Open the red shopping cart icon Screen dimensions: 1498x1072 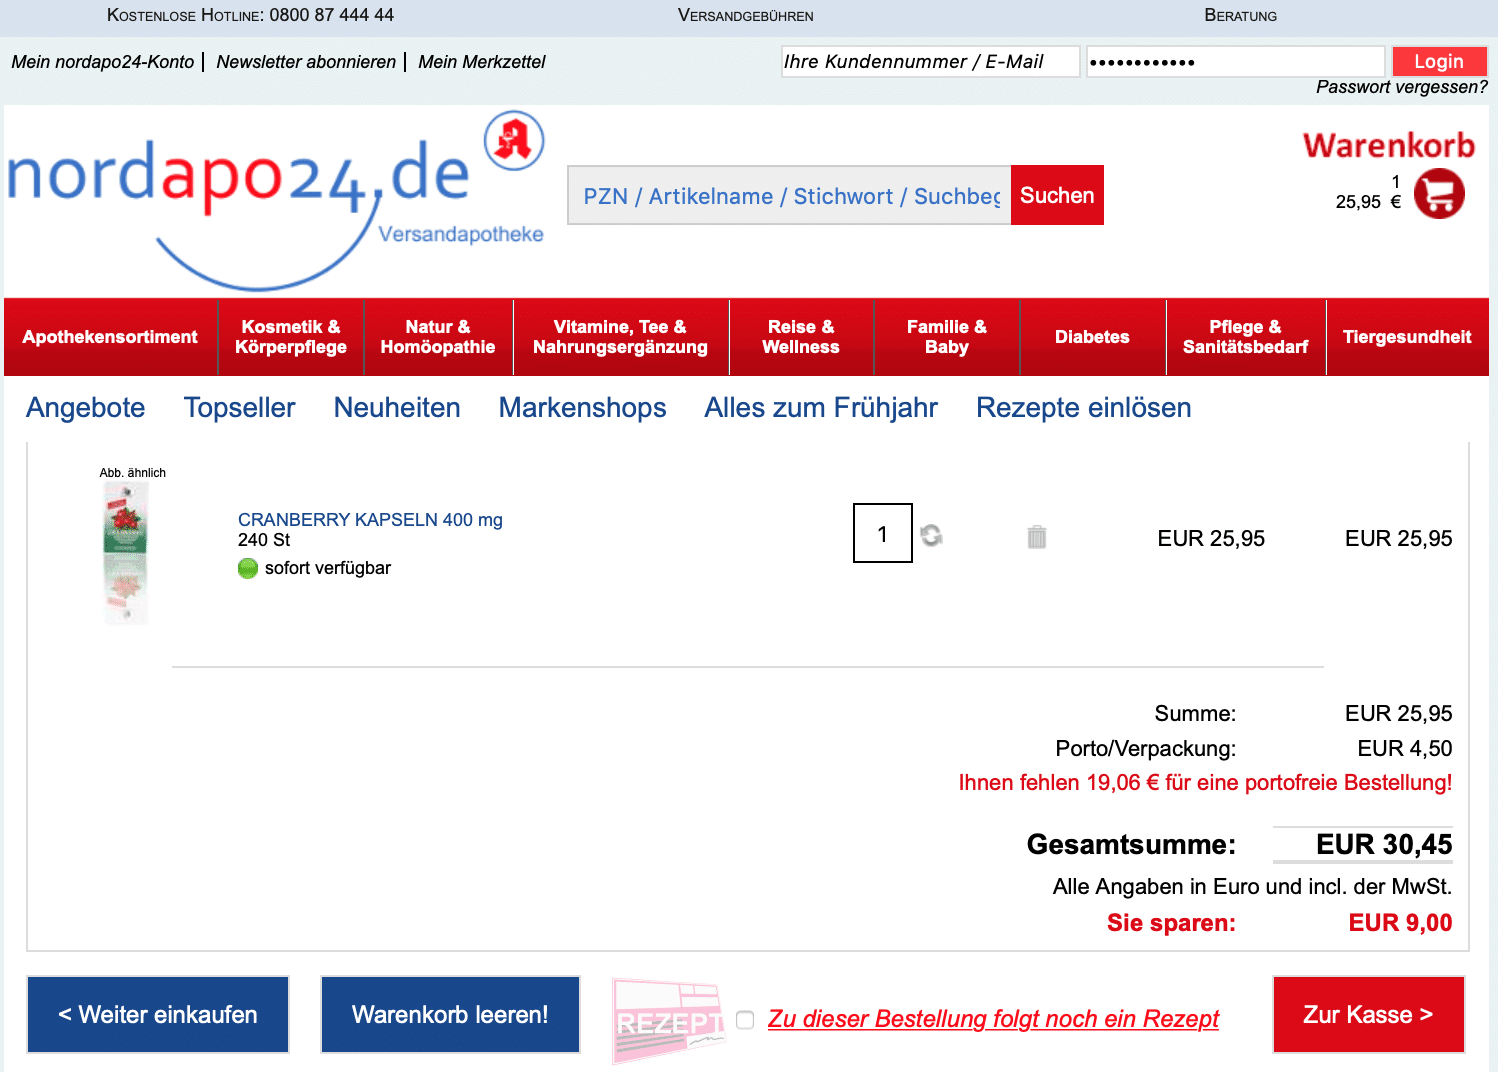tap(1439, 193)
